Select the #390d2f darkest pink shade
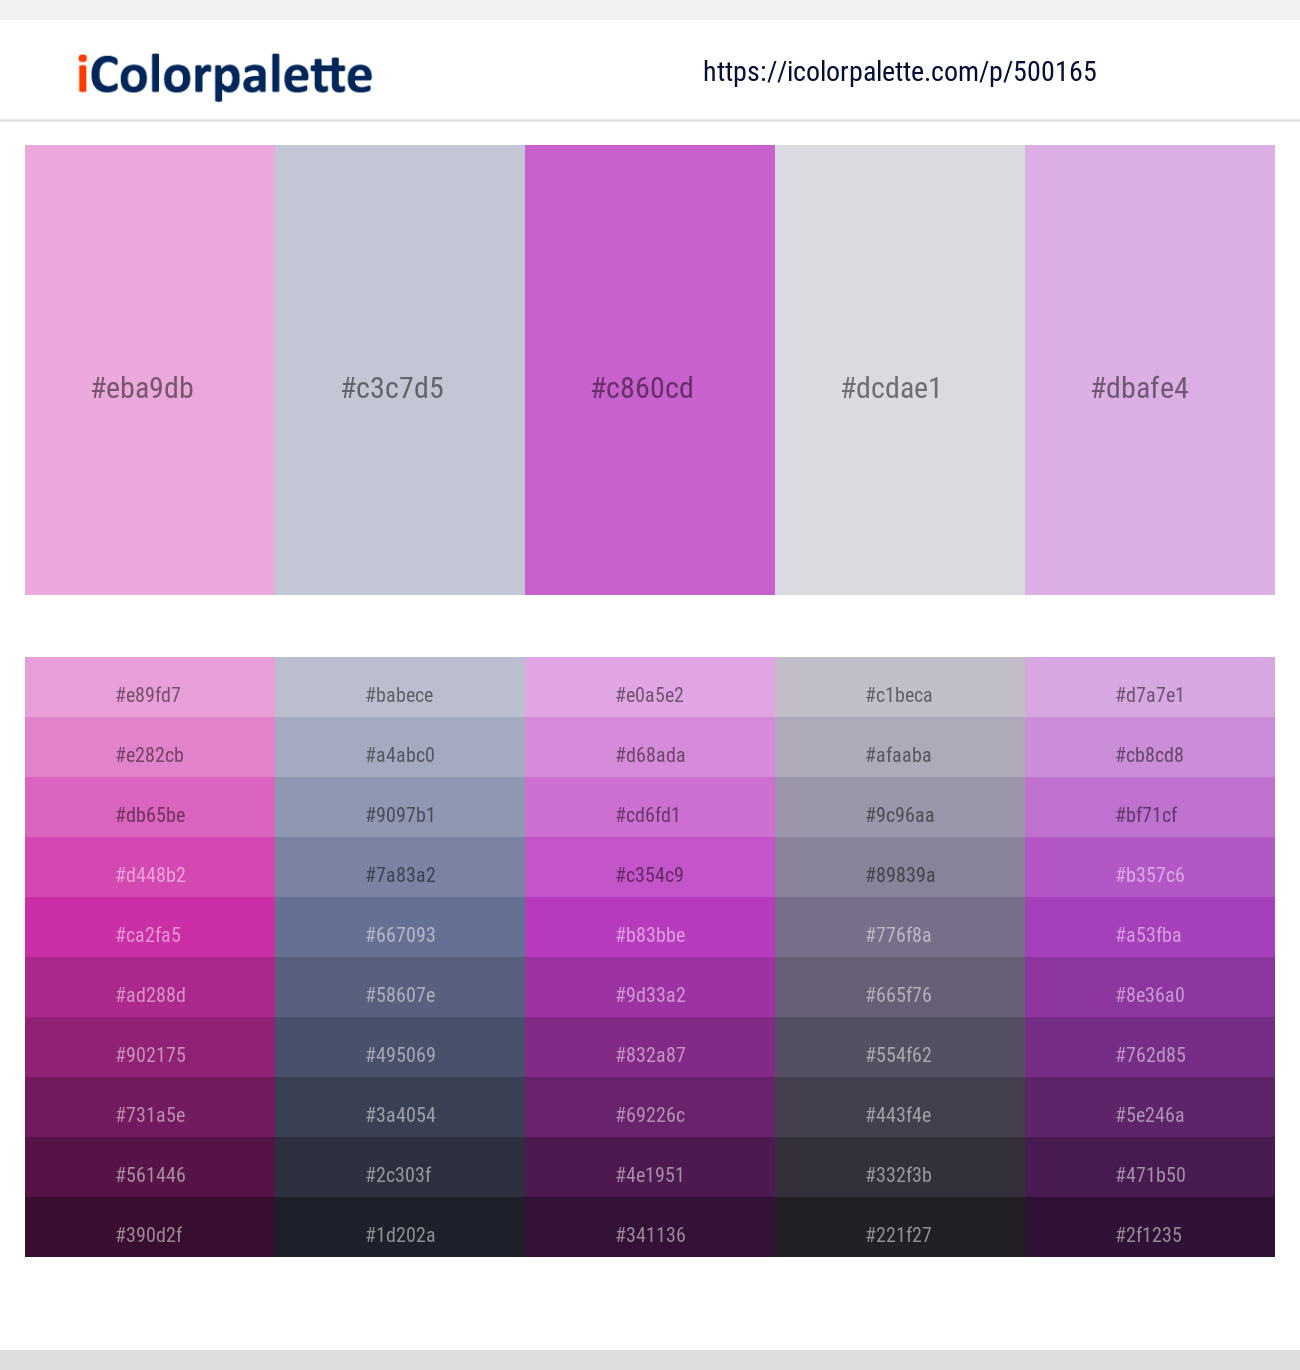Viewport: 1300px width, 1370px height. pyautogui.click(x=150, y=1227)
